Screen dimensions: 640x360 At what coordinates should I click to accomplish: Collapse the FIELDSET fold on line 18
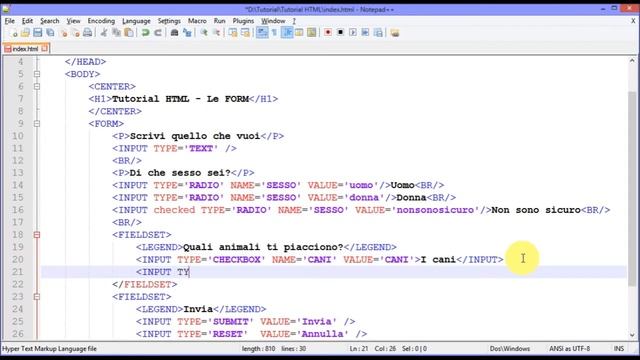(37, 235)
